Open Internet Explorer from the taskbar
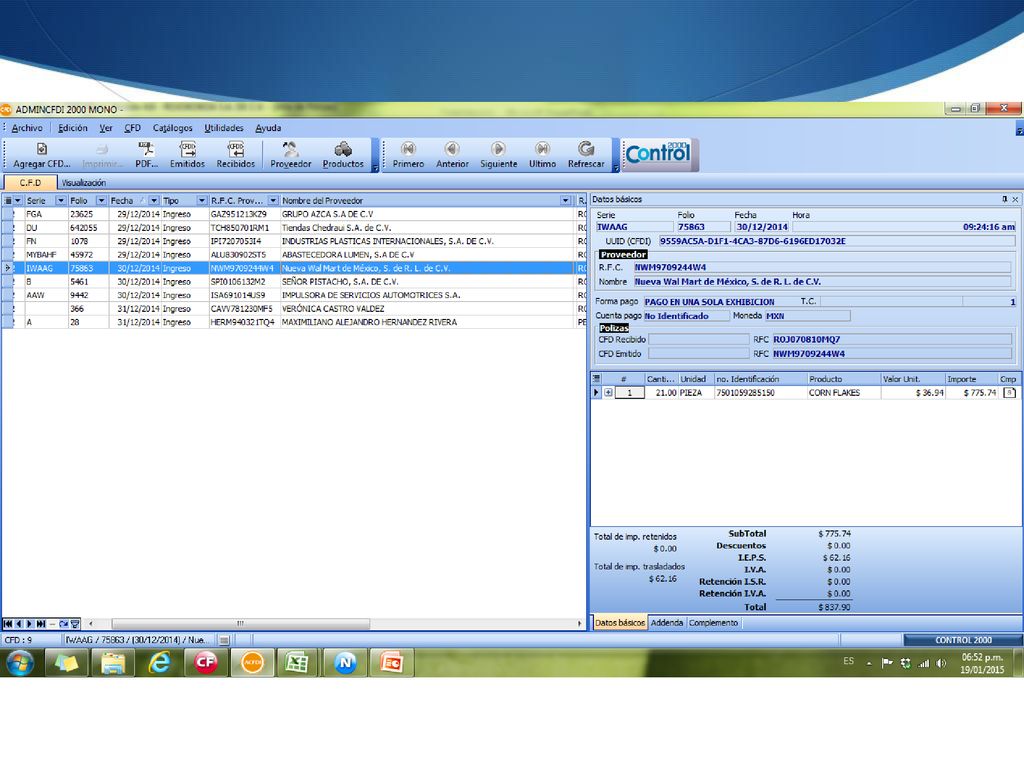 tap(159, 663)
